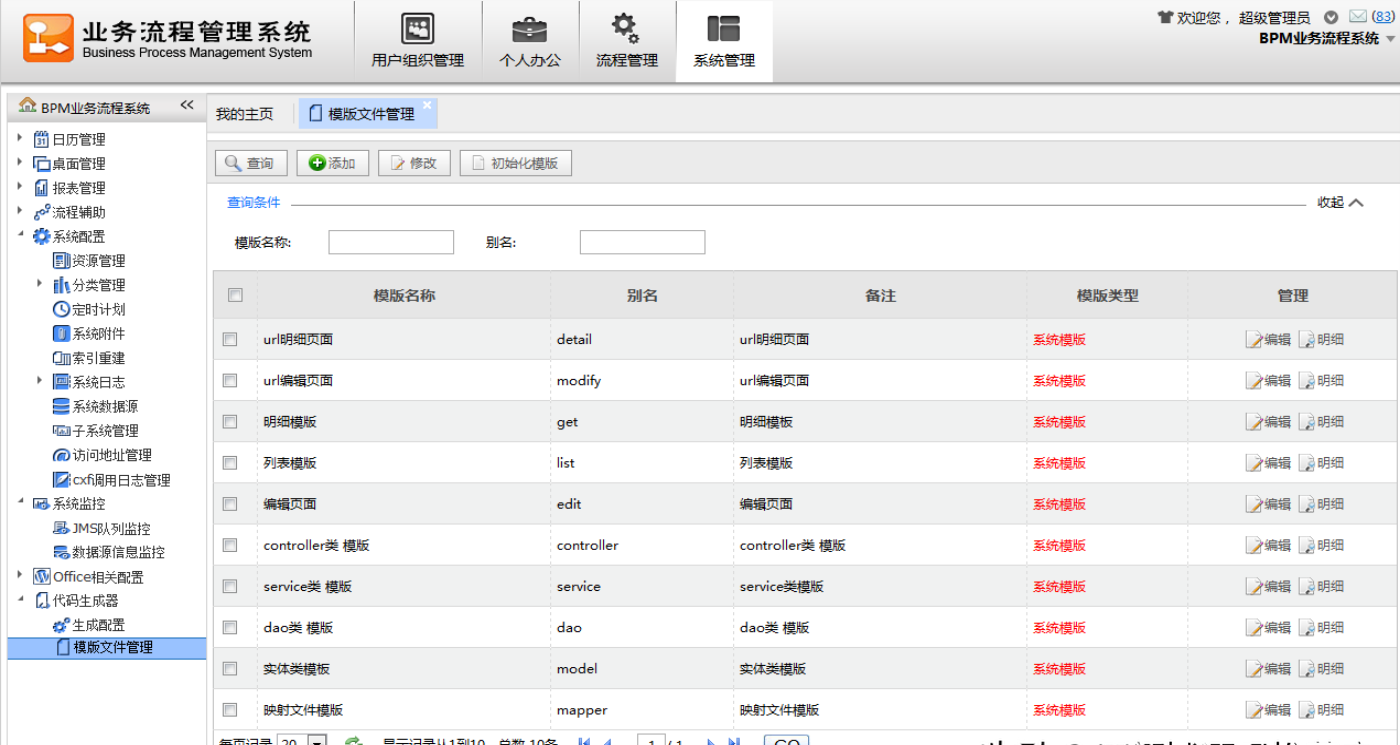Expand the 系统日志 tree node
The width and height of the screenshot is (1400, 745).
pyautogui.click(x=40, y=381)
